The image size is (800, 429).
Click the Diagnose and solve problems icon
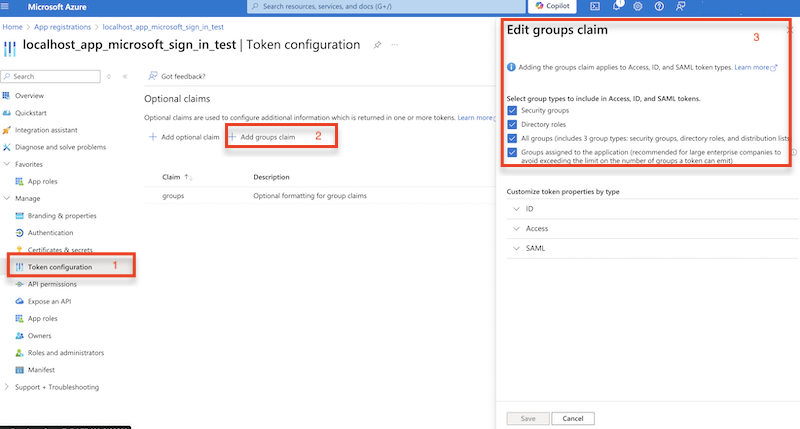tap(6, 147)
